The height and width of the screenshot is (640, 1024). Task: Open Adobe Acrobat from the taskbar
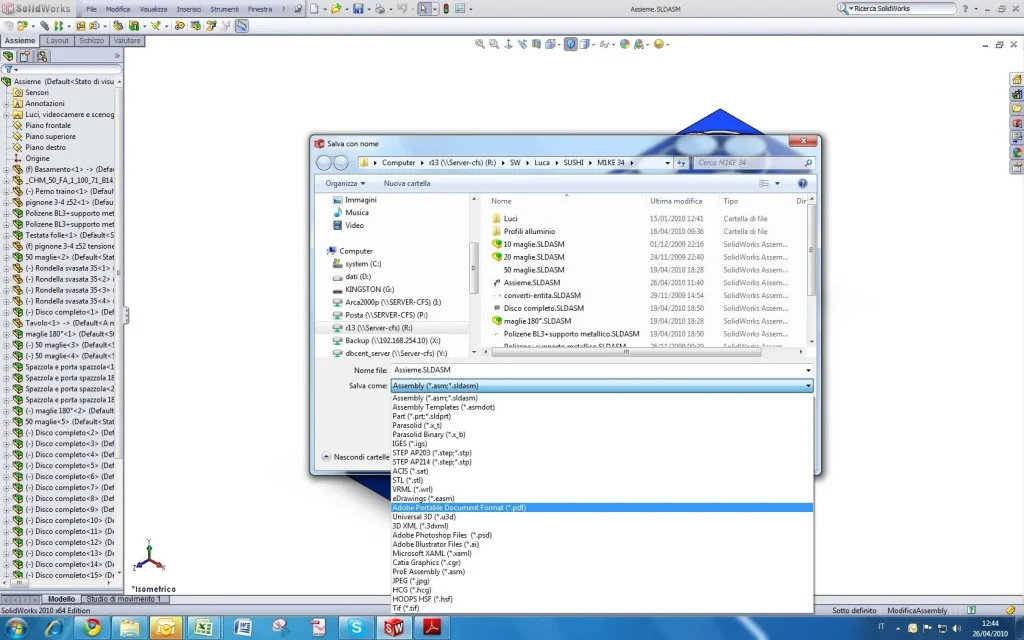point(432,628)
